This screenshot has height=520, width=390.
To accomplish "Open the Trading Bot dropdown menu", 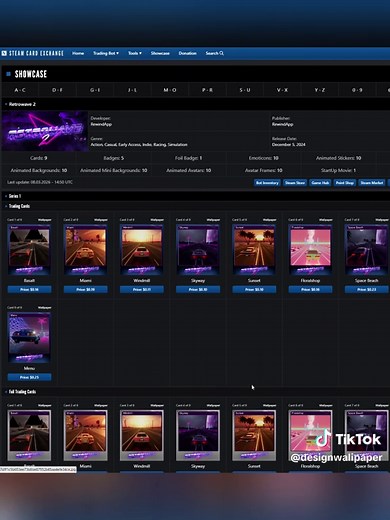I will [106, 53].
